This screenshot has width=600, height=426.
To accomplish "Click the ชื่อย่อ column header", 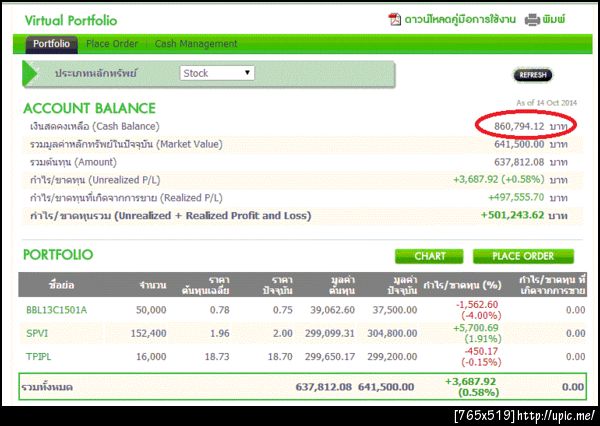I will click(62, 285).
